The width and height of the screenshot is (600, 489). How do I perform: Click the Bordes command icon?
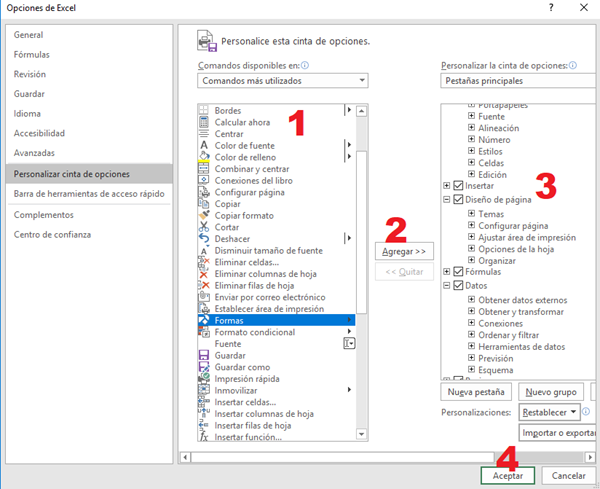204,111
